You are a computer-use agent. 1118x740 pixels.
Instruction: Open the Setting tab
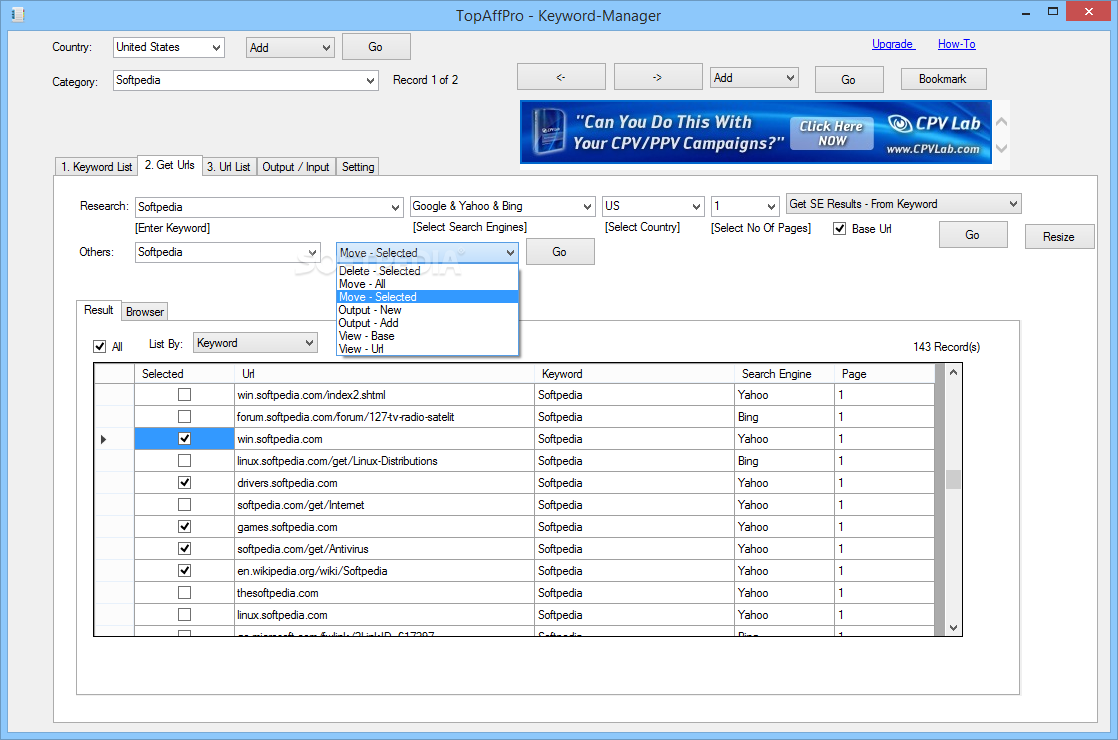click(x=358, y=167)
